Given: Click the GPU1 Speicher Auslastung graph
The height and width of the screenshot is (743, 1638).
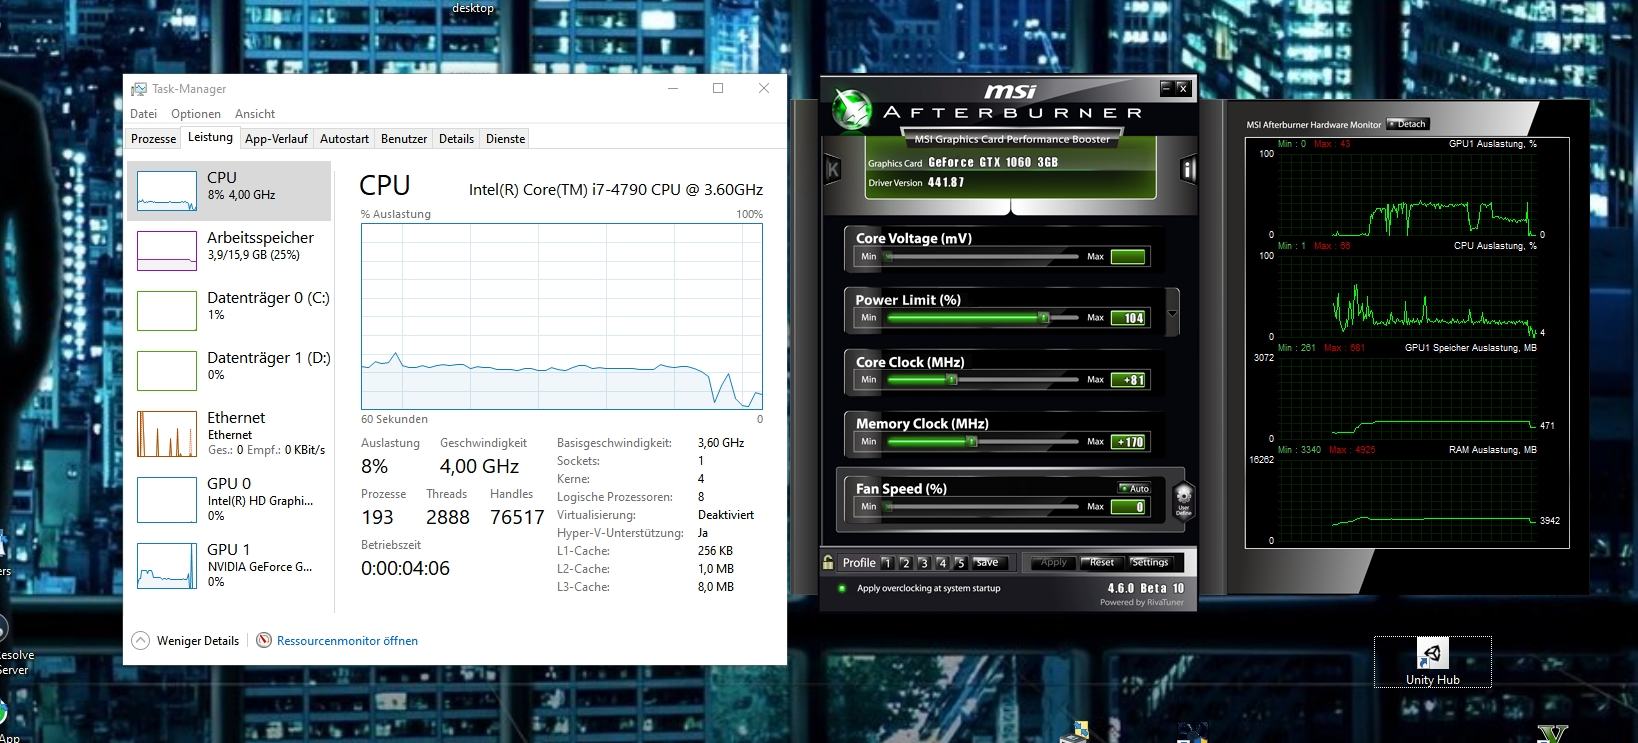Looking at the screenshot, I should (1406, 398).
